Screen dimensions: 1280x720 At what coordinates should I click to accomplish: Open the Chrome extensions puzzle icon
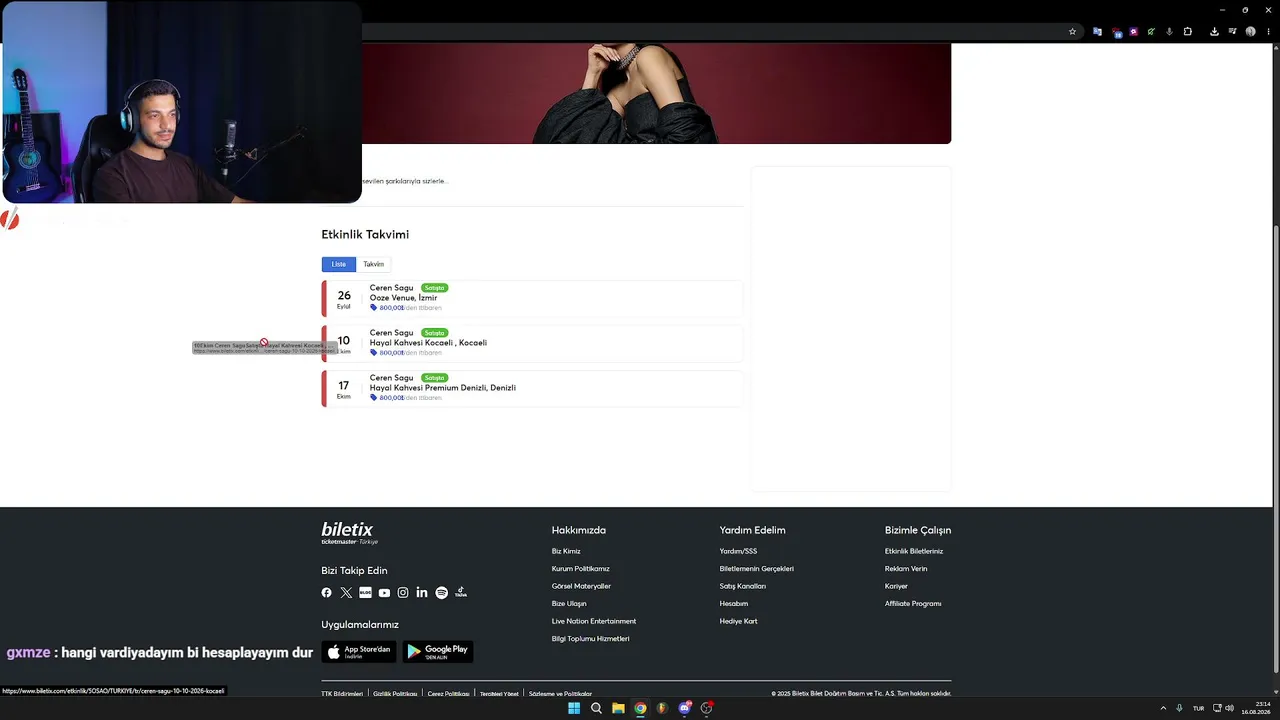pyautogui.click(x=1188, y=32)
